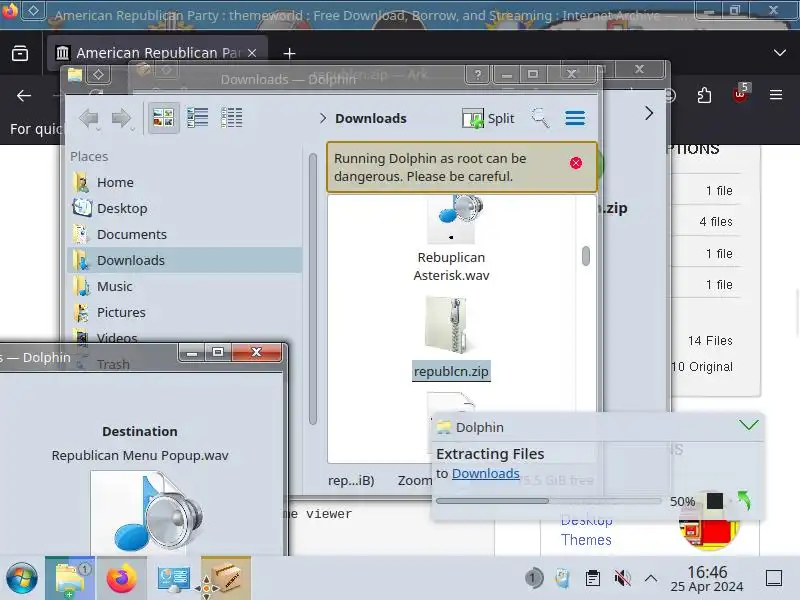The width and height of the screenshot is (800, 600).
Task: Open Themes link on archive page
Action: pos(586,540)
